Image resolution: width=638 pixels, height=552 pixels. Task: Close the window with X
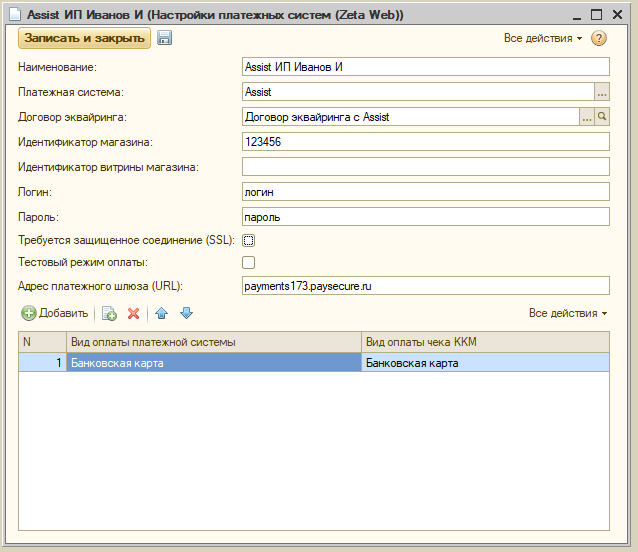tap(617, 15)
